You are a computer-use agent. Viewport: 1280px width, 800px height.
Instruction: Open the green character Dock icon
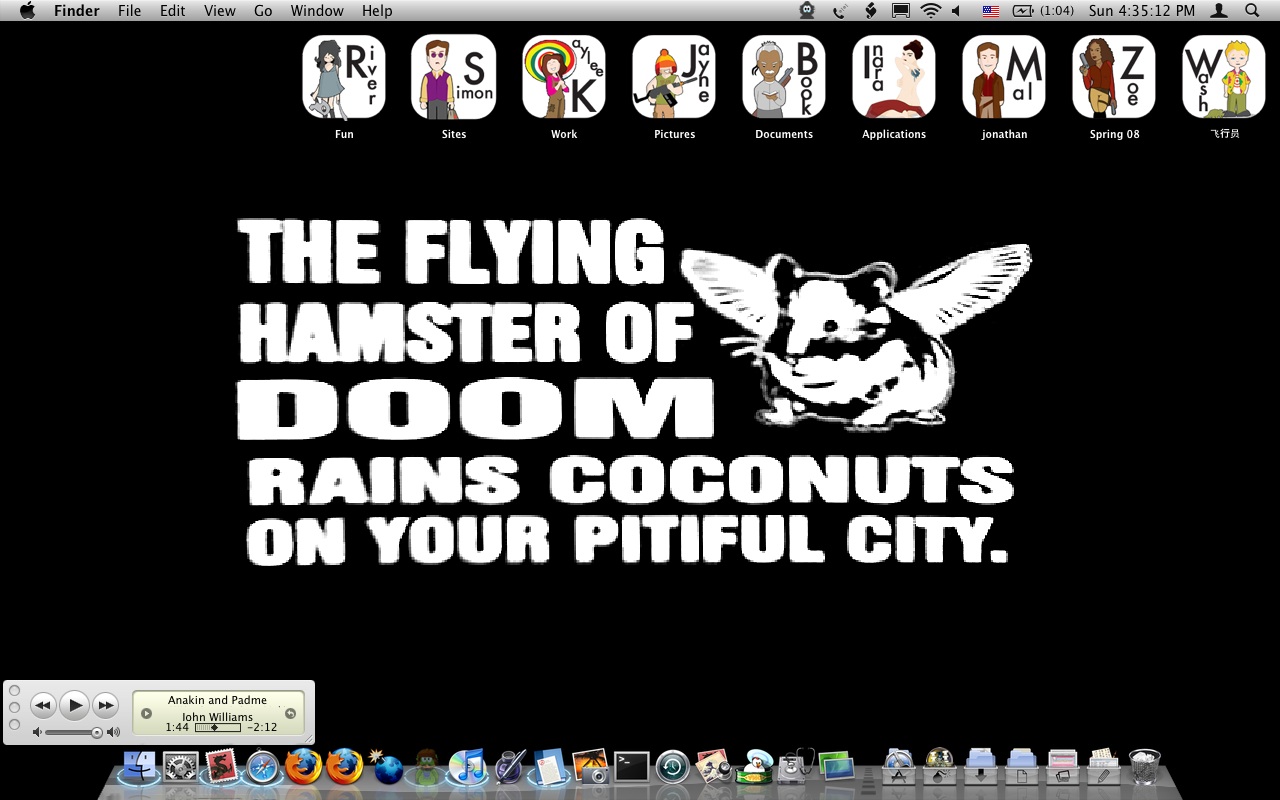(x=427, y=768)
